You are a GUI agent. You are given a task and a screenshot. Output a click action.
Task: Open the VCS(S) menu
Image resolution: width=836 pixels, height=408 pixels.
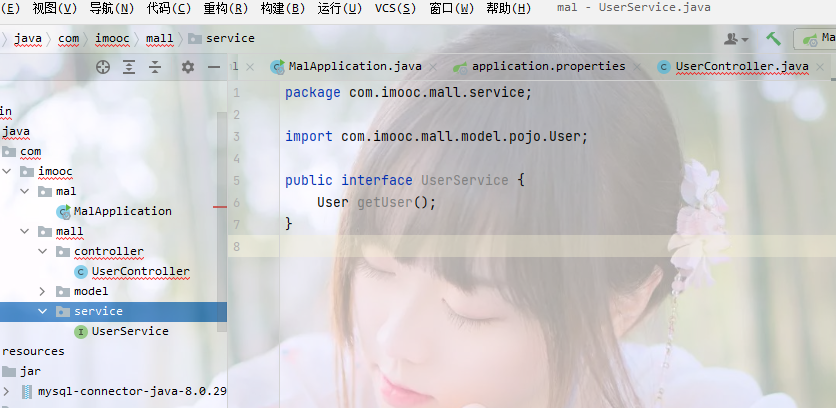click(395, 8)
